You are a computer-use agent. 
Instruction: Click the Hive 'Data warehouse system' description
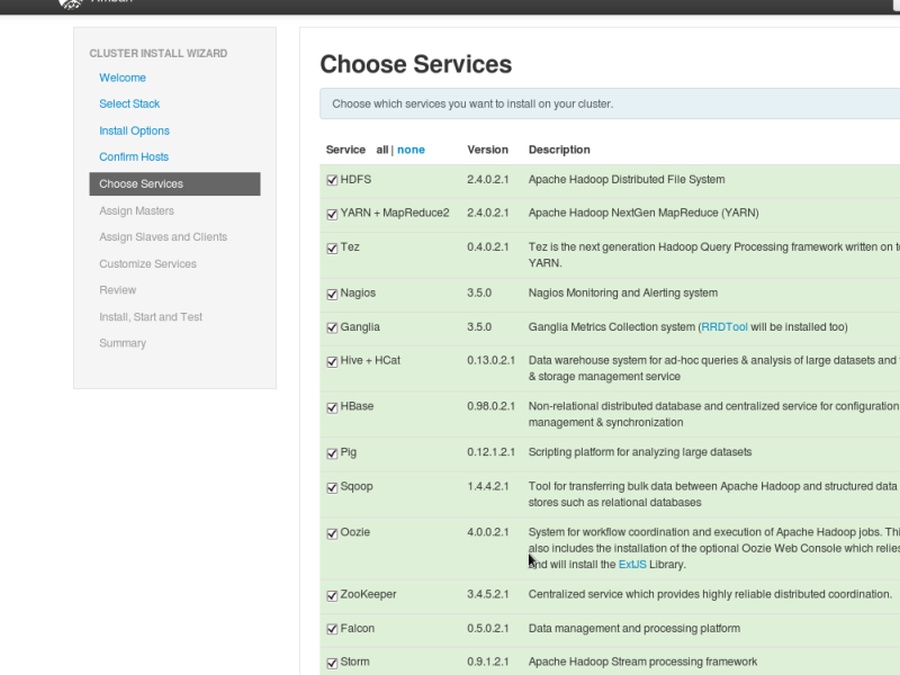[714, 368]
